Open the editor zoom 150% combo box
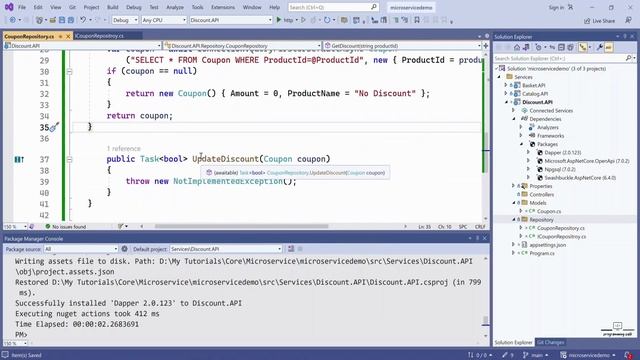 coord(15,227)
